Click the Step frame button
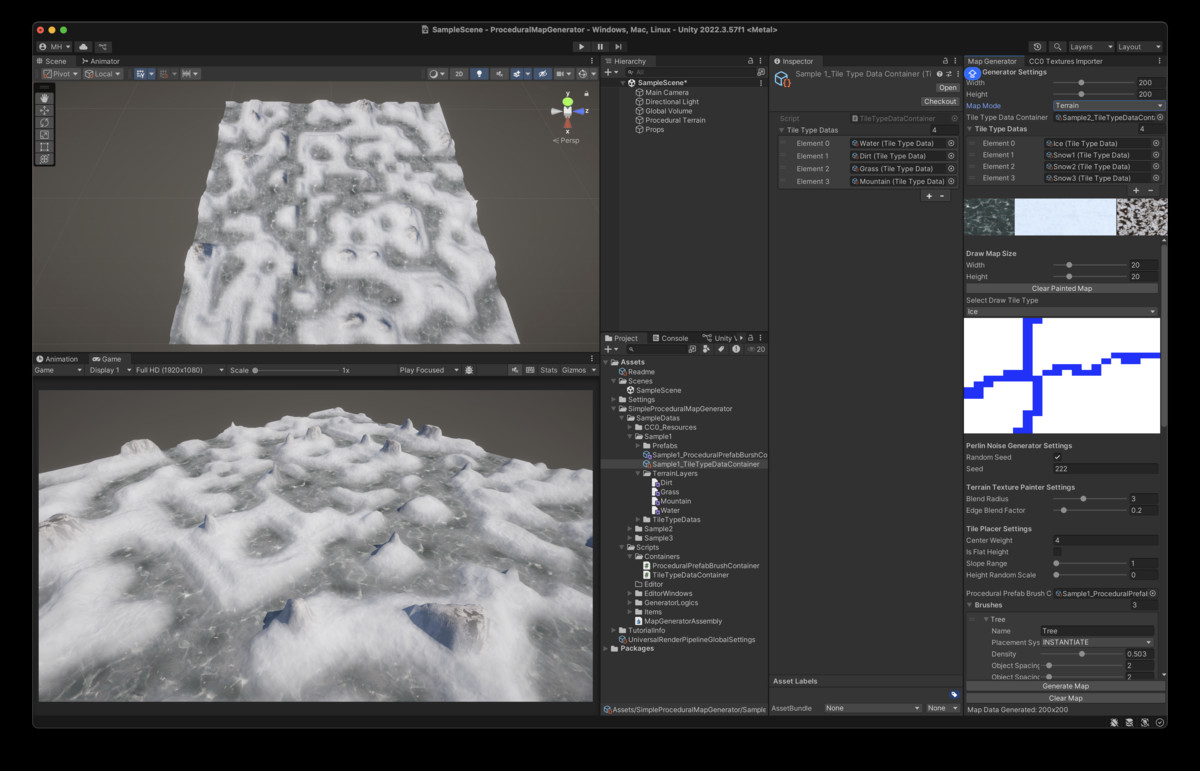This screenshot has width=1200, height=771. (x=619, y=46)
